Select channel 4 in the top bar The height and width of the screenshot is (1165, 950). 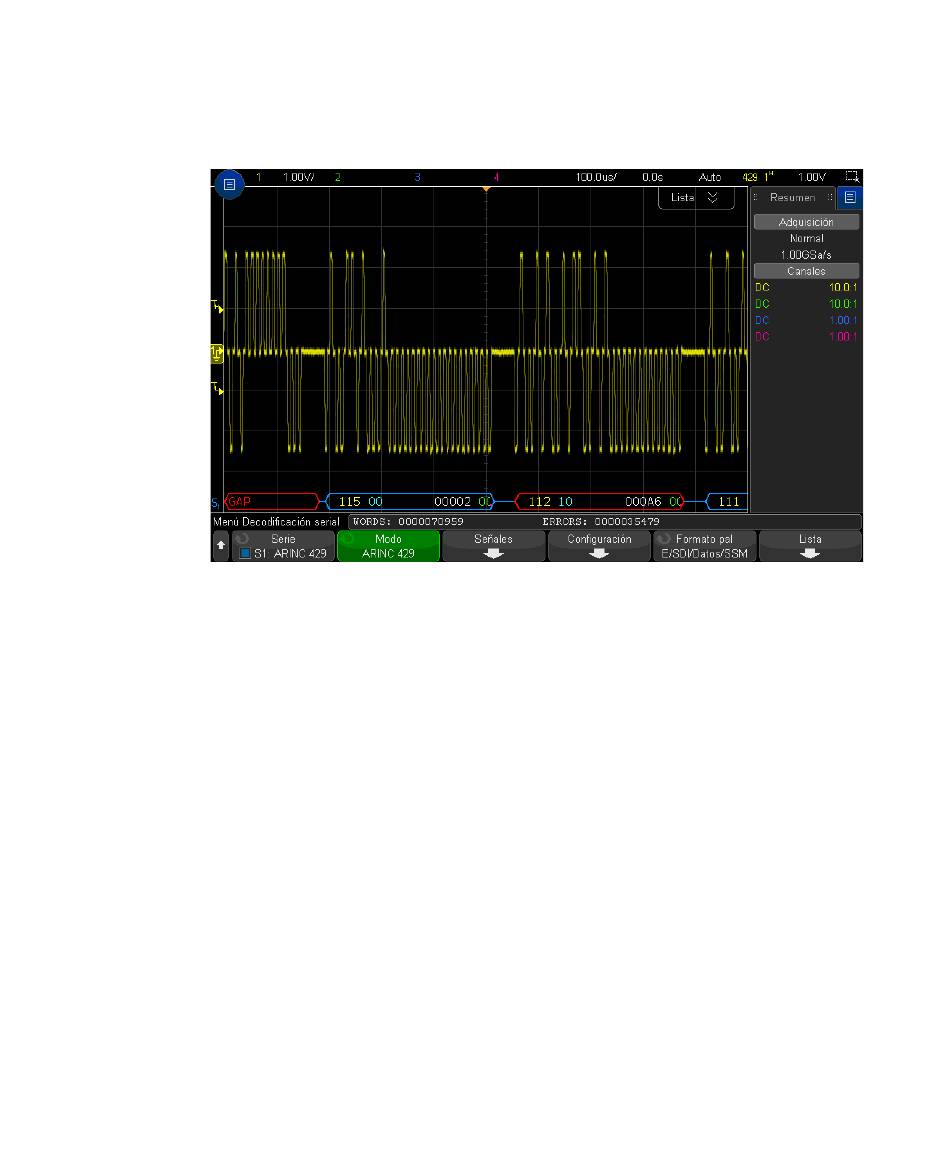click(x=496, y=177)
